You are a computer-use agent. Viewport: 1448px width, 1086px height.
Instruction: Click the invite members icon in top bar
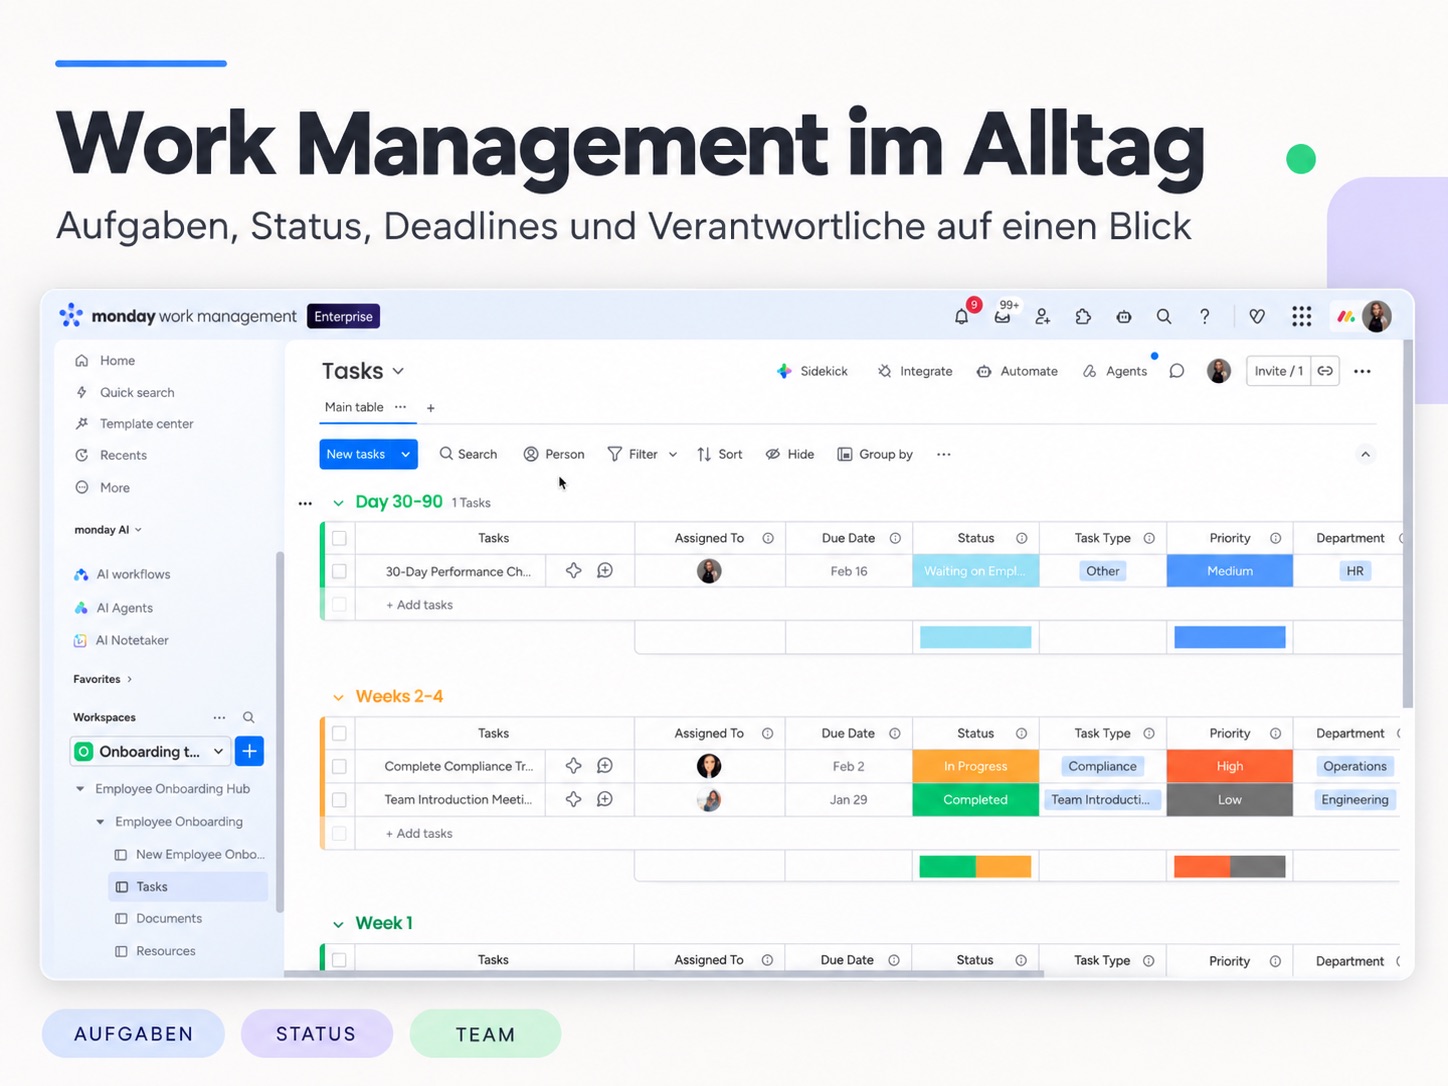coord(1042,317)
